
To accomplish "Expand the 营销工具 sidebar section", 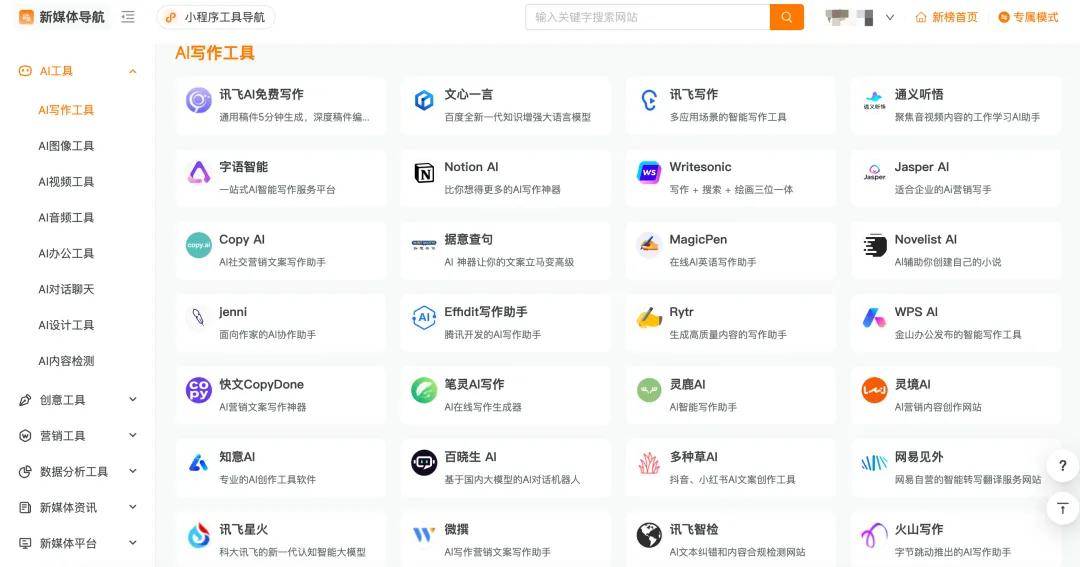I will click(133, 435).
